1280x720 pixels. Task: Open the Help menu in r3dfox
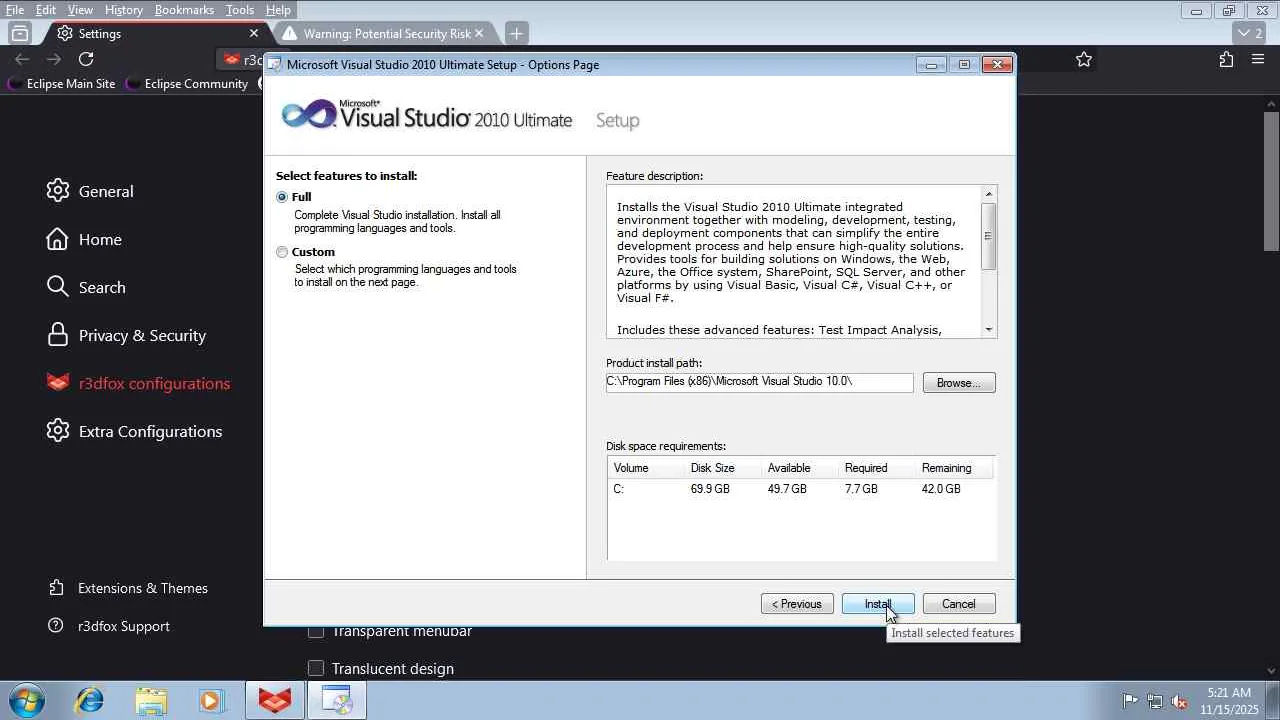[278, 10]
